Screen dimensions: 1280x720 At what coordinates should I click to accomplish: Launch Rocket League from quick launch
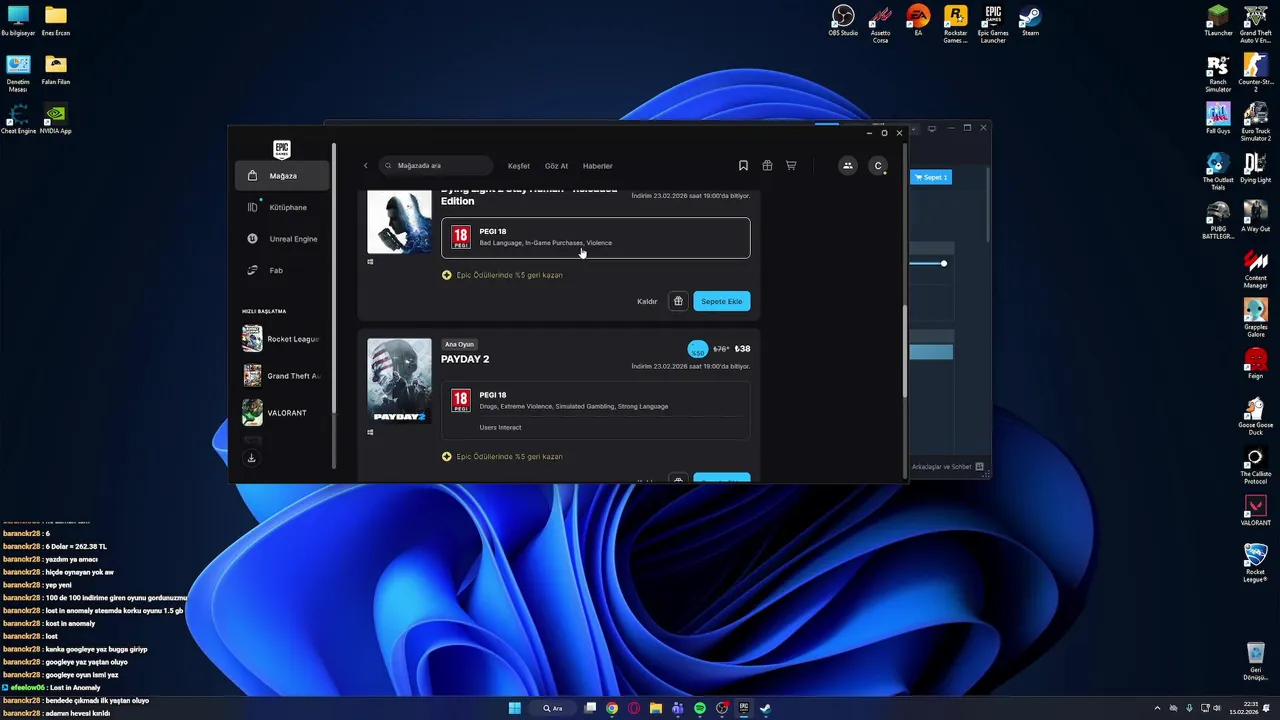click(281, 339)
